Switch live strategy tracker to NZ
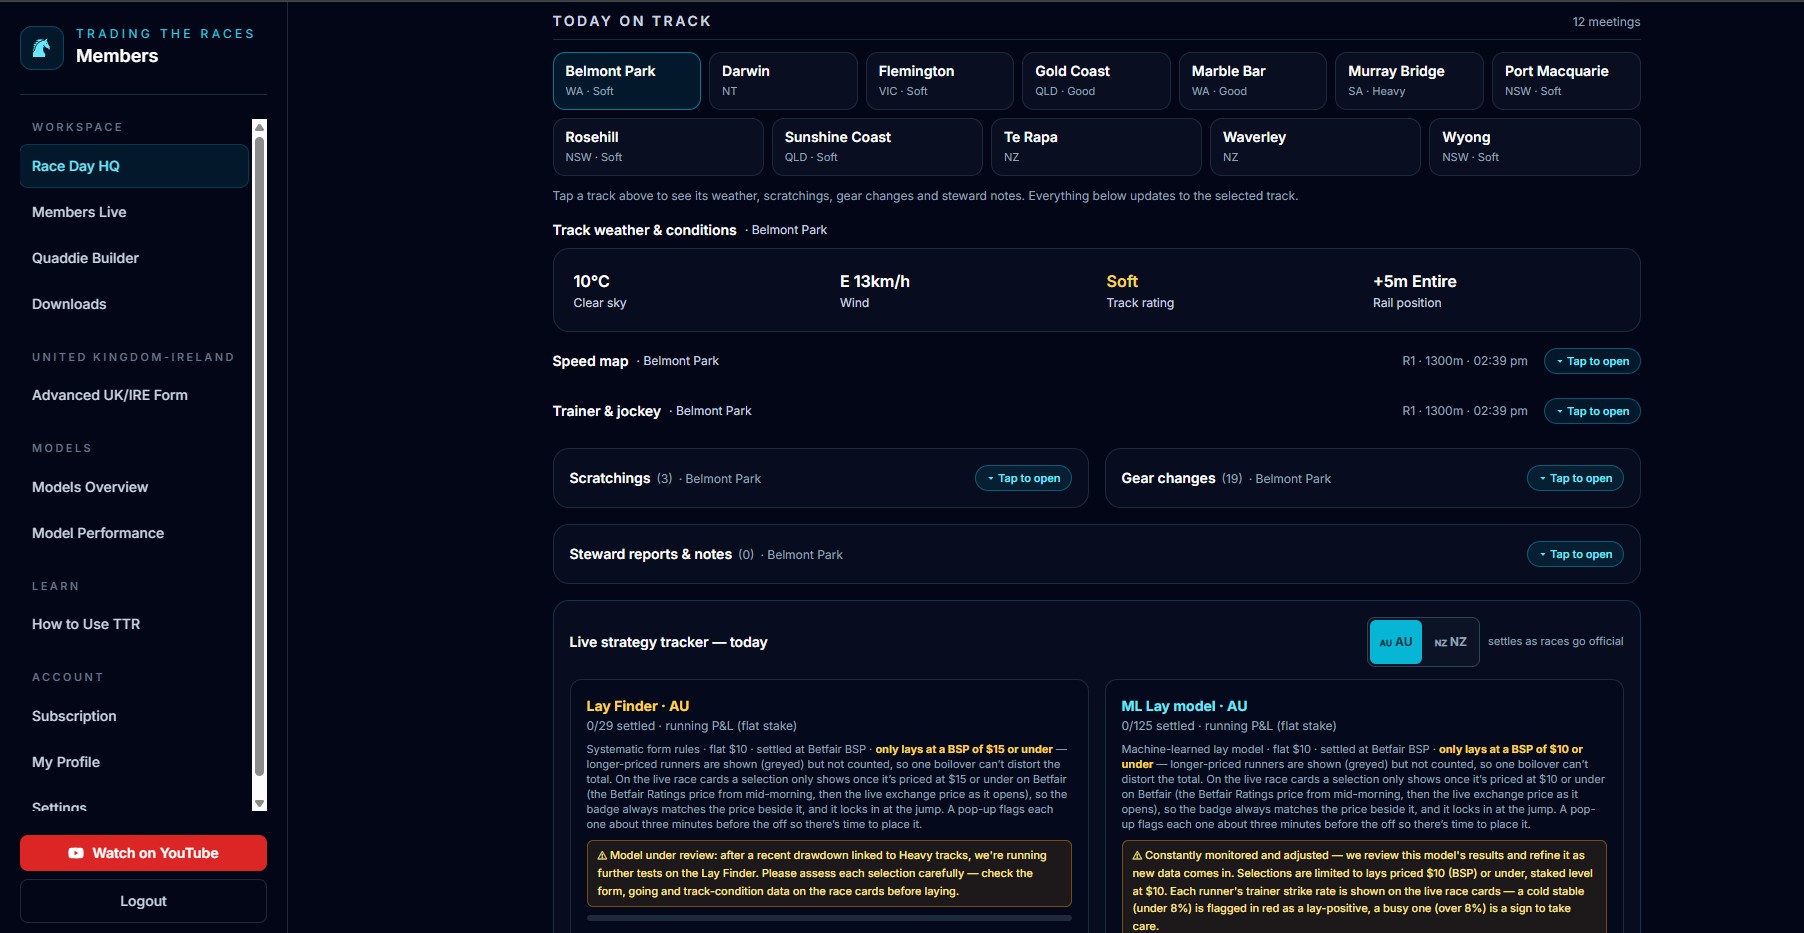Screen dimensions: 1804x933 tap(1450, 642)
